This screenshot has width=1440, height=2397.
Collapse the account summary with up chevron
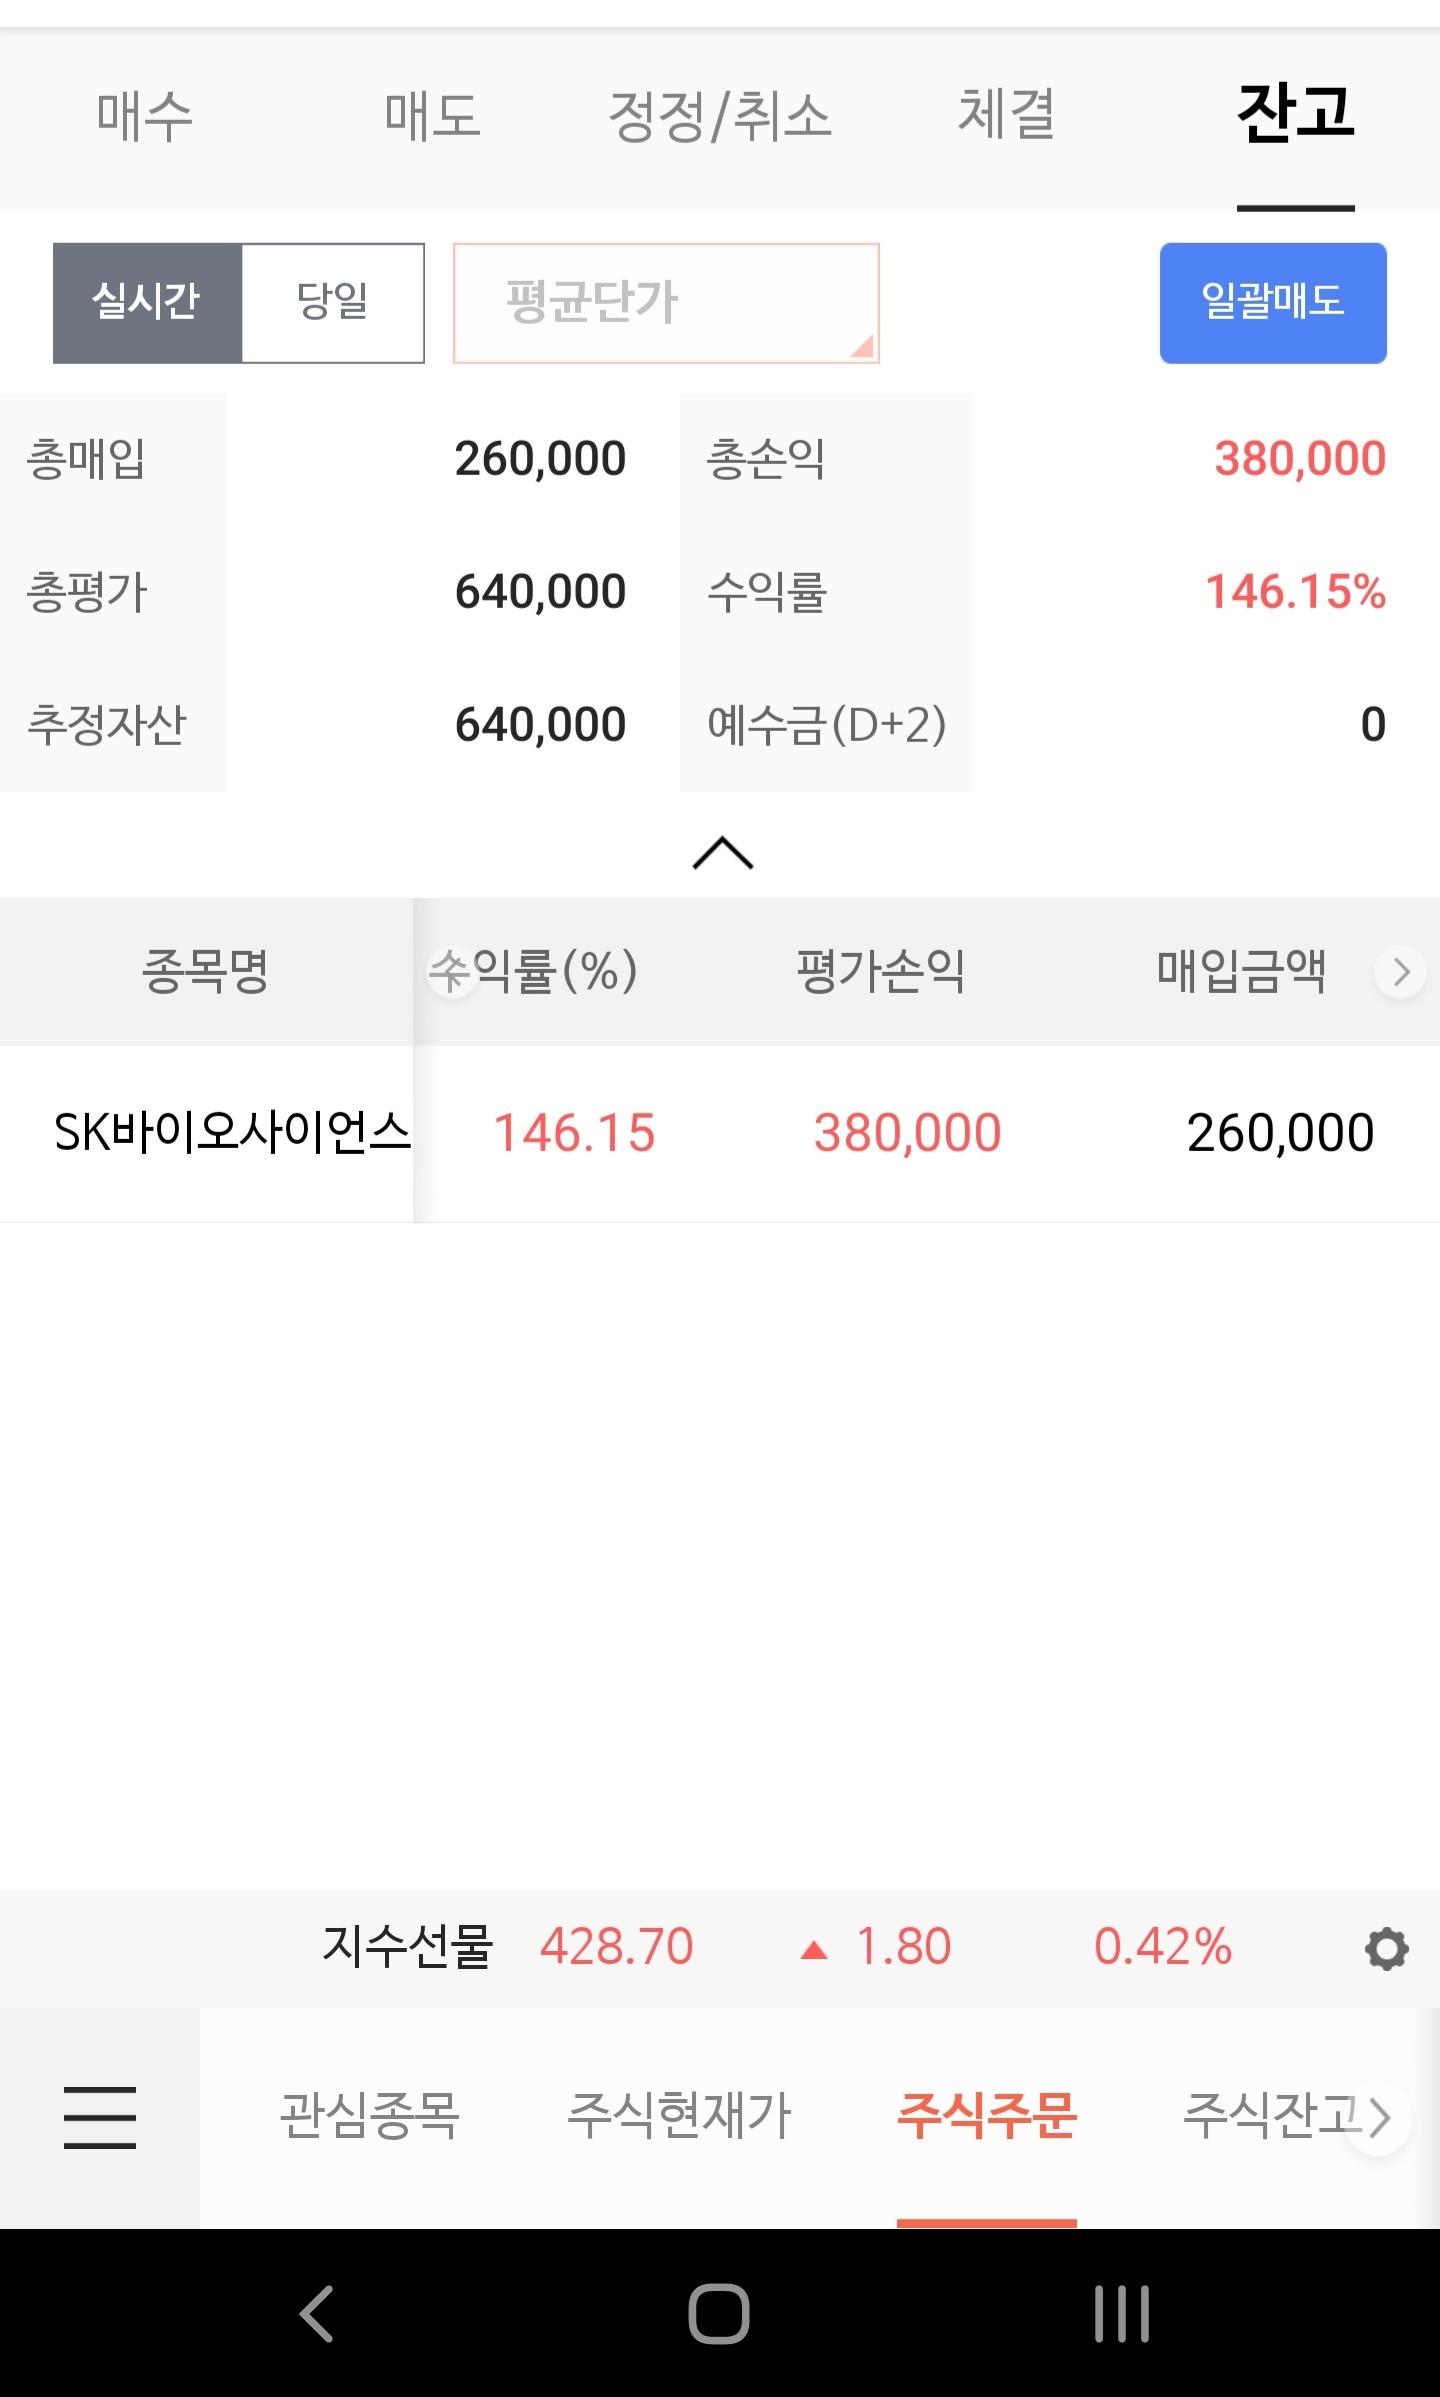click(x=722, y=853)
